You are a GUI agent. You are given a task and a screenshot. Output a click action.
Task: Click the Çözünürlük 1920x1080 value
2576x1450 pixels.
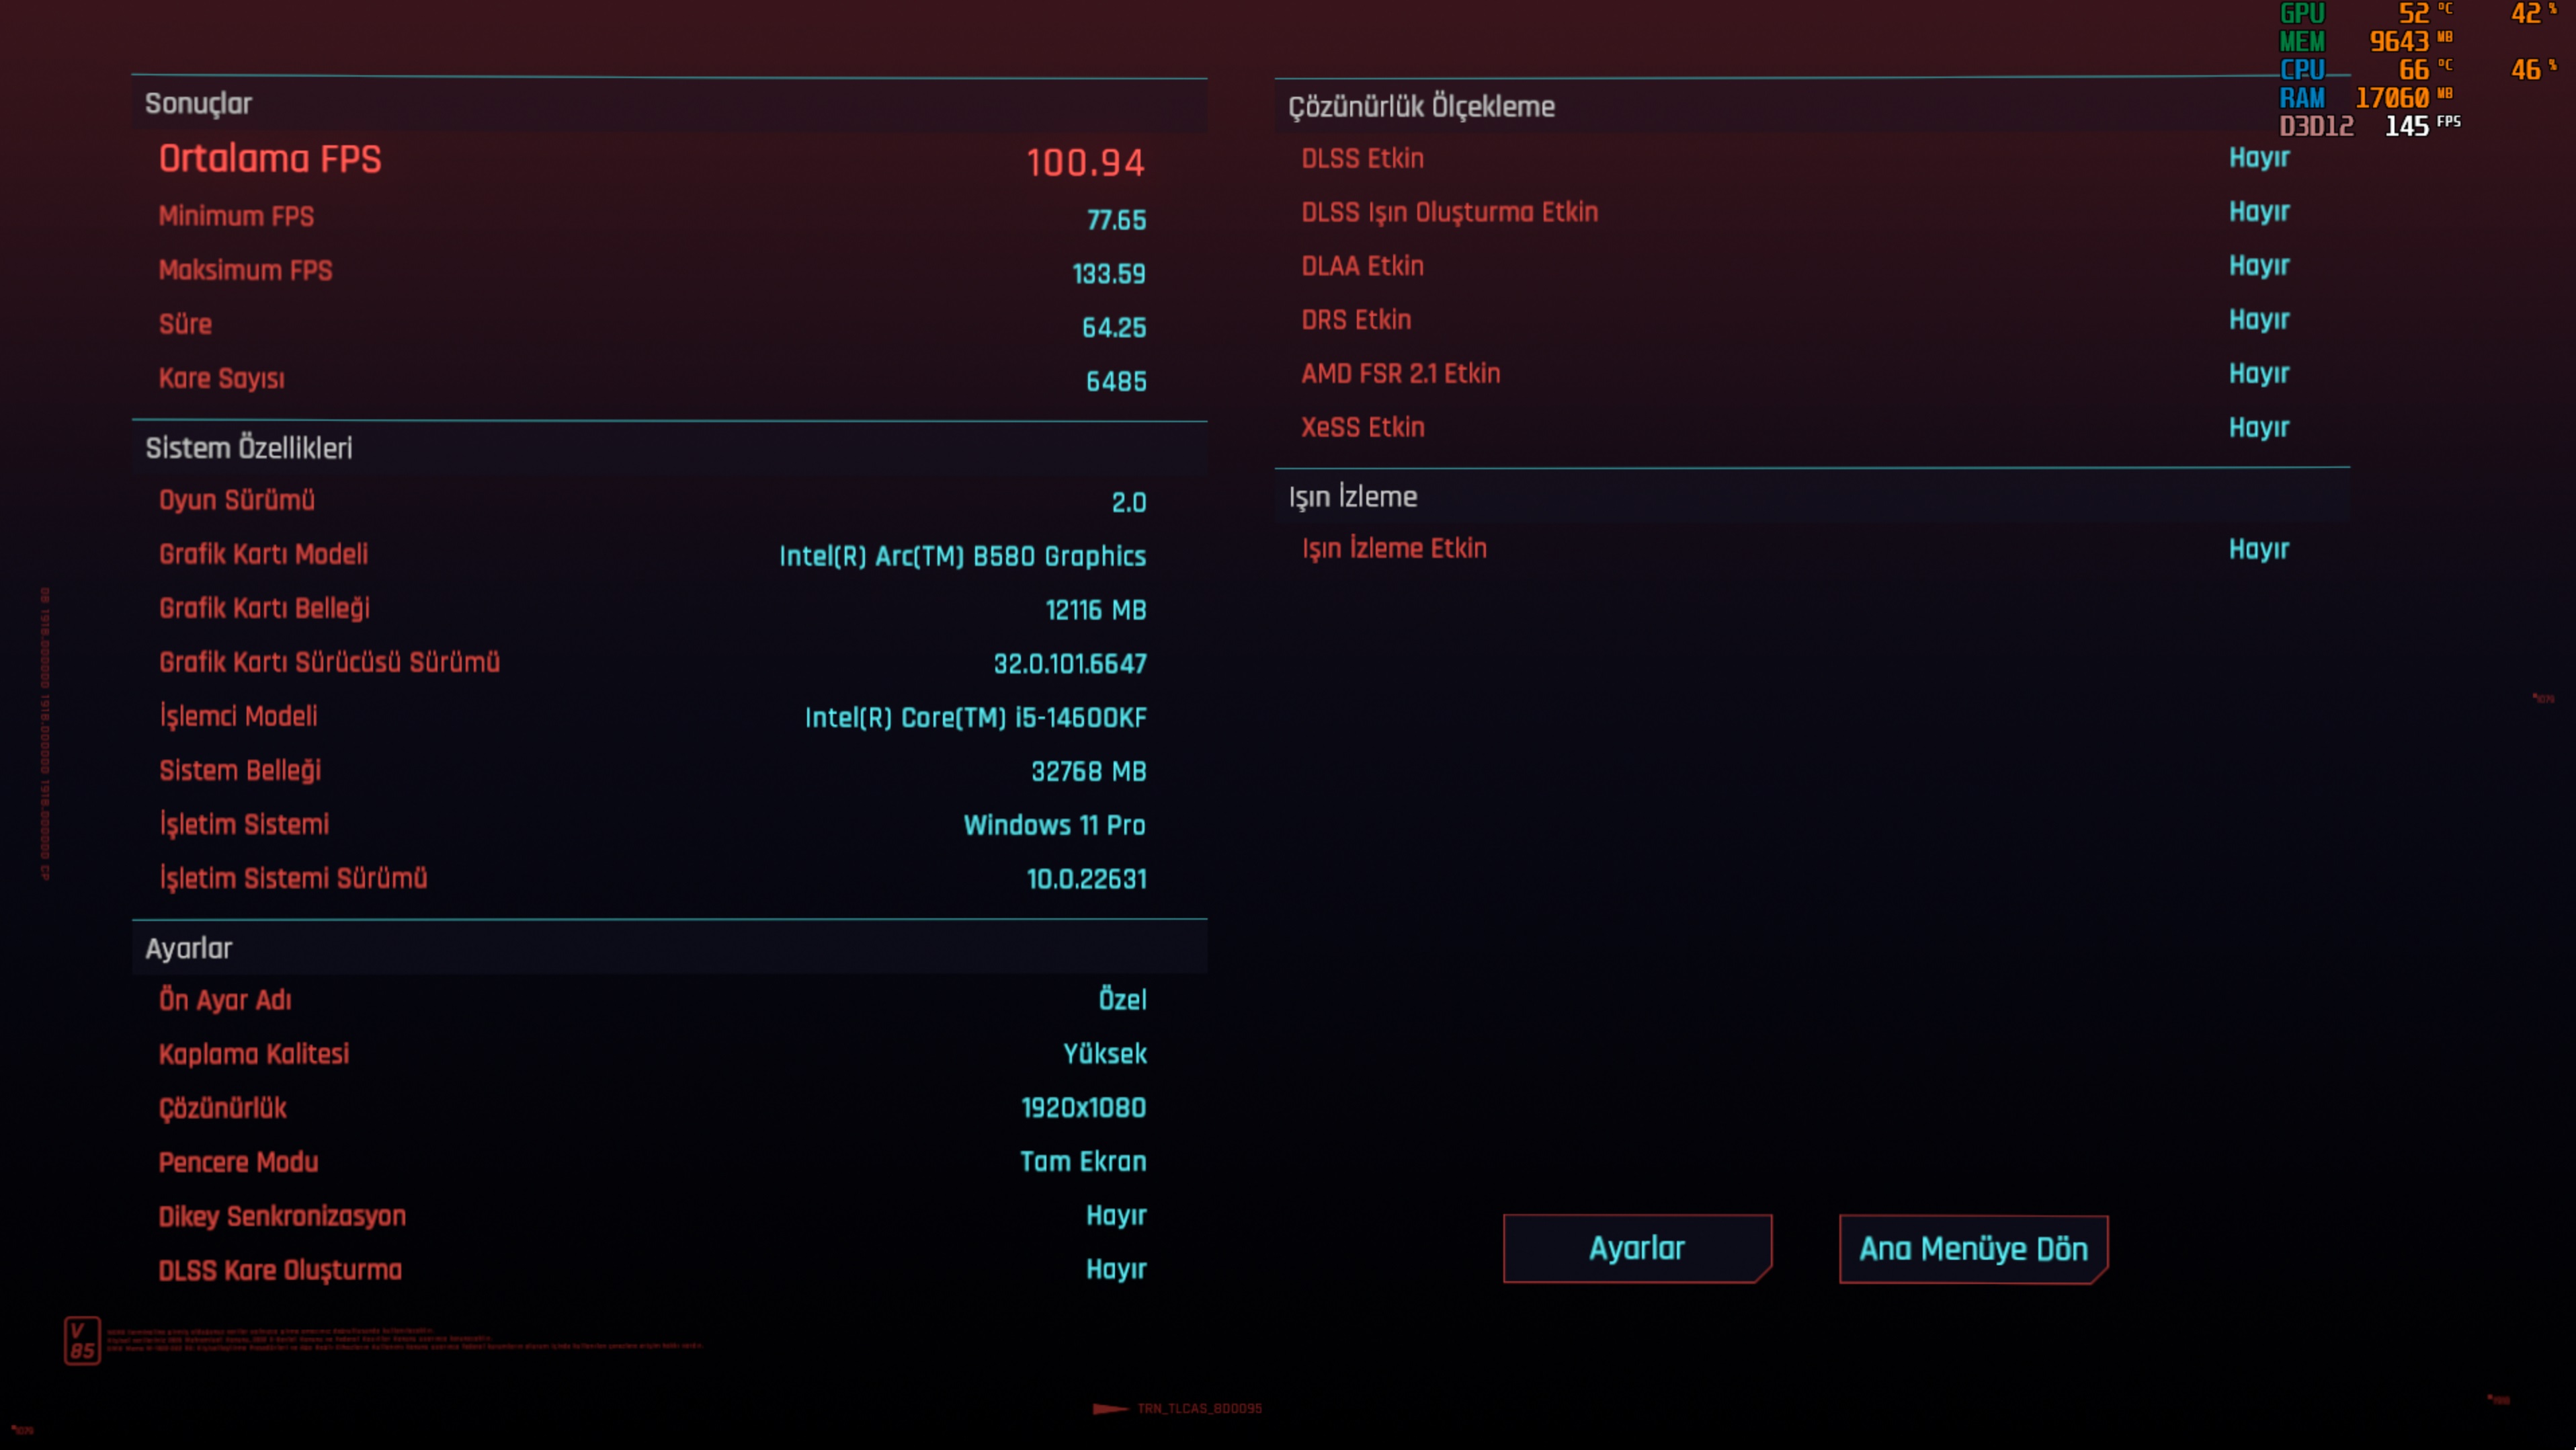point(1083,1108)
